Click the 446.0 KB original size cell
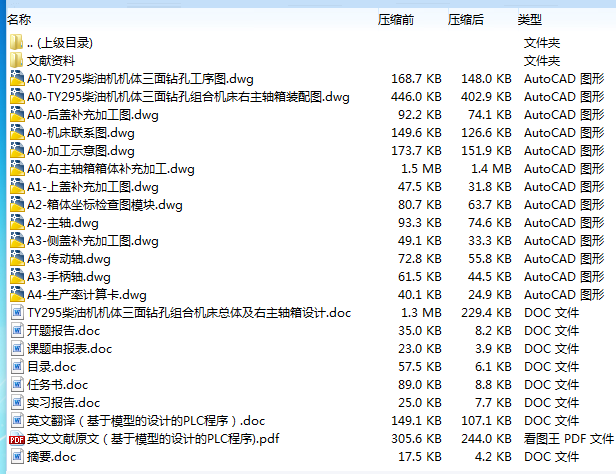The width and height of the screenshot is (616, 474). pos(416,97)
